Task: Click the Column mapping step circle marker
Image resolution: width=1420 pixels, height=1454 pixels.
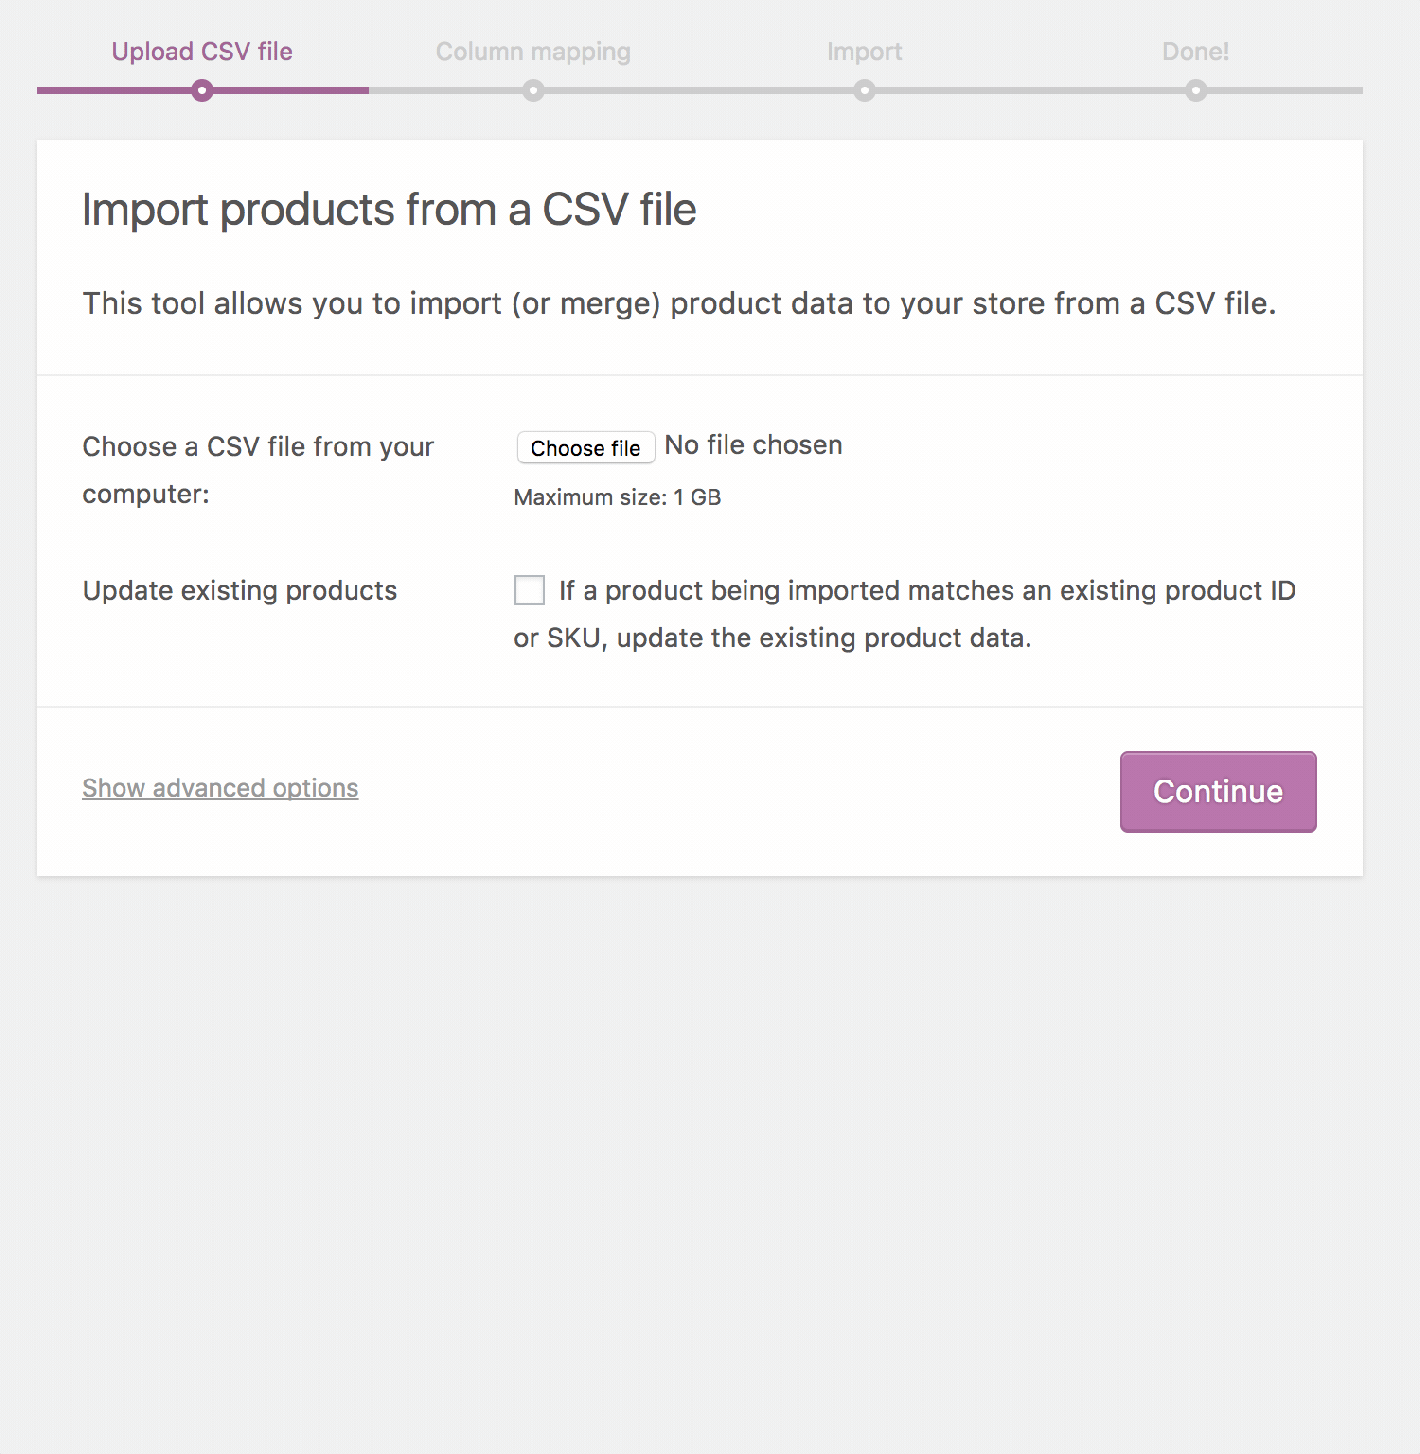Action: (x=534, y=91)
